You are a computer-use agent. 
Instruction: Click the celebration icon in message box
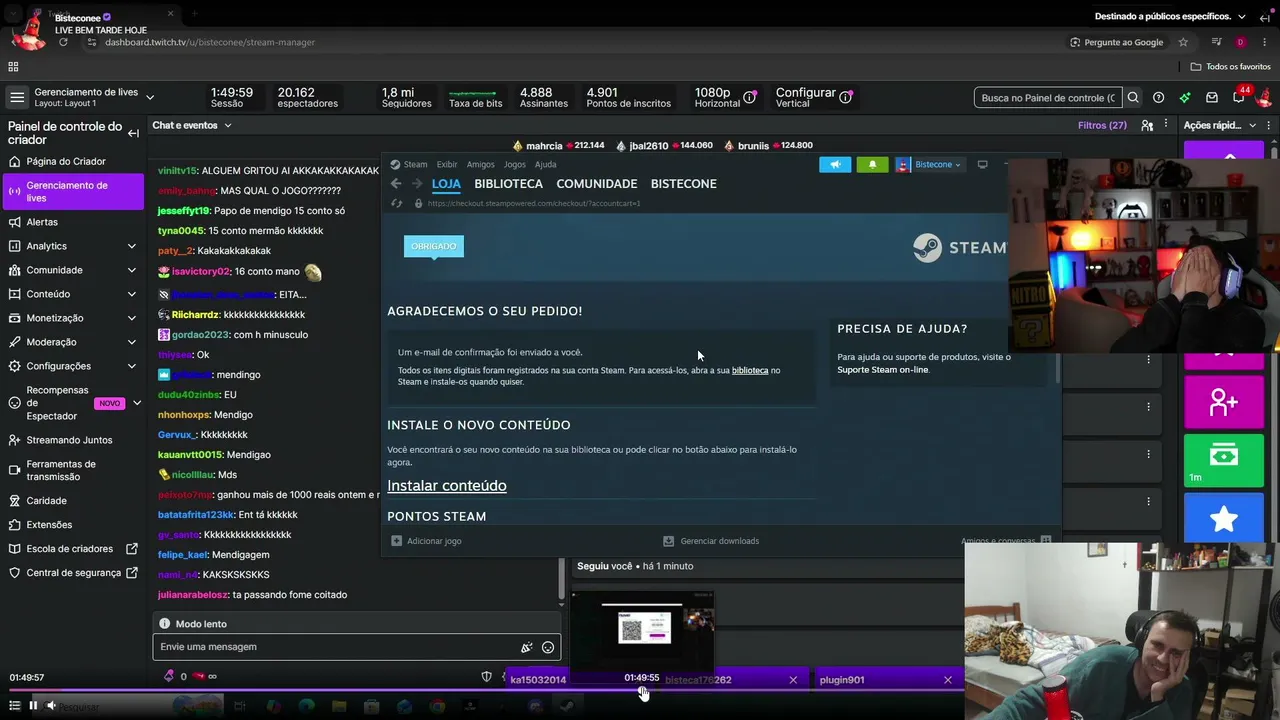526,647
